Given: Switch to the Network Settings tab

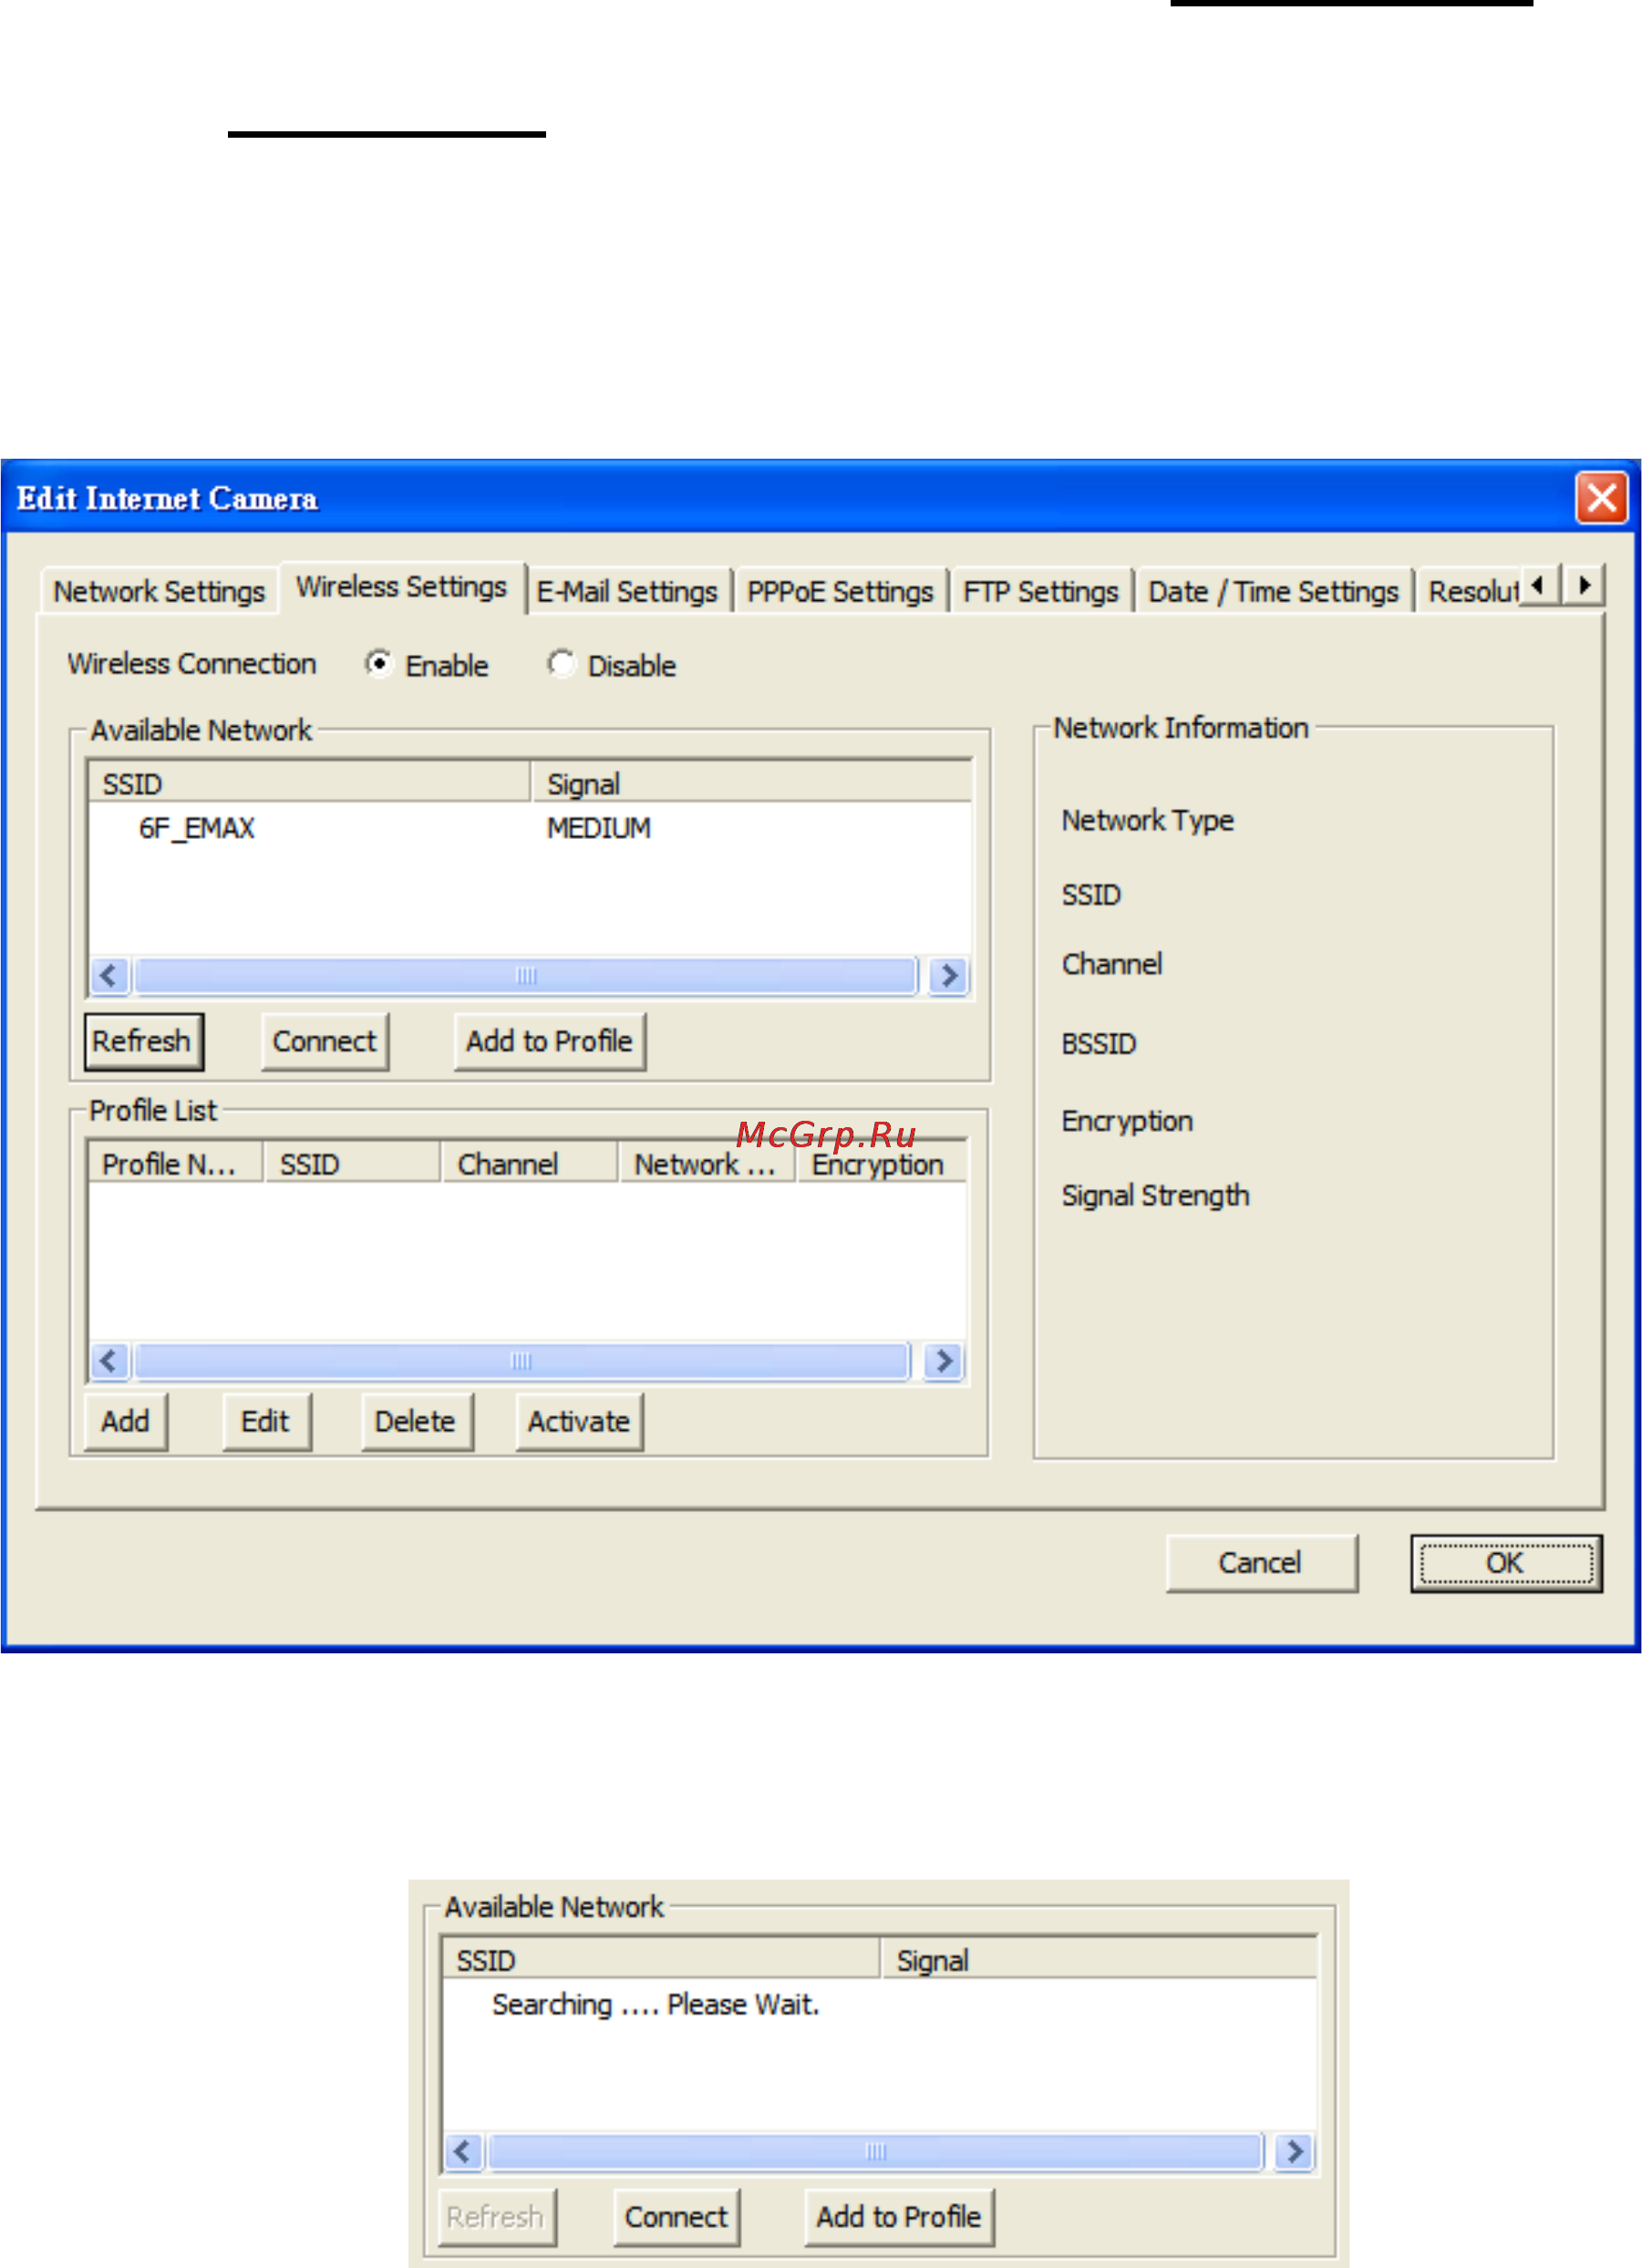Looking at the screenshot, I should click(x=159, y=591).
